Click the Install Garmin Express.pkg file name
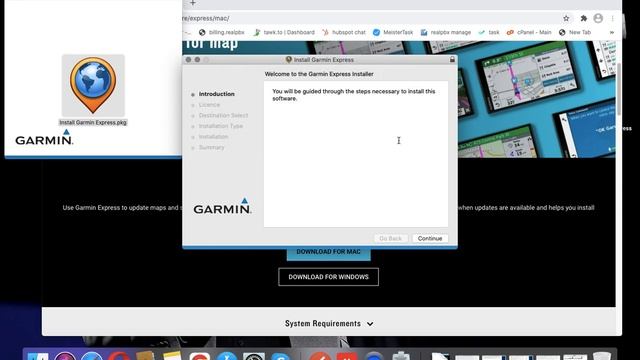 point(93,122)
